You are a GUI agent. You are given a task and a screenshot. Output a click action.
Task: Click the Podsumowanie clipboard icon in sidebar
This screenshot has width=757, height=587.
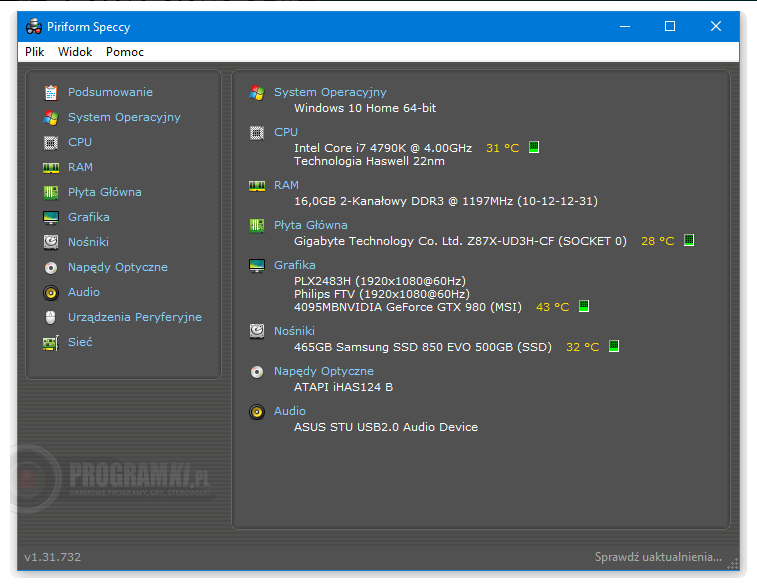51,92
